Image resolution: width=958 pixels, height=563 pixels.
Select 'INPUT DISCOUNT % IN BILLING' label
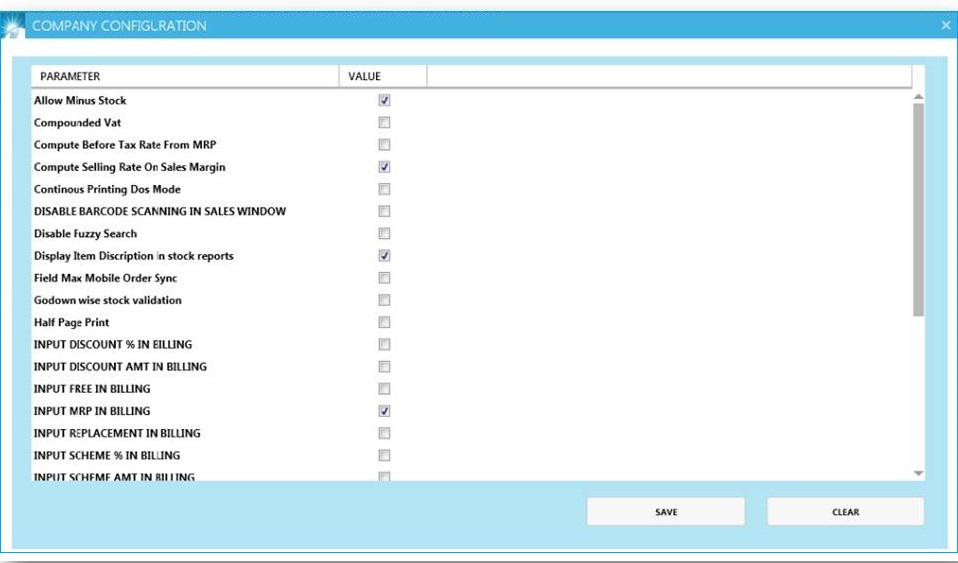113,345
